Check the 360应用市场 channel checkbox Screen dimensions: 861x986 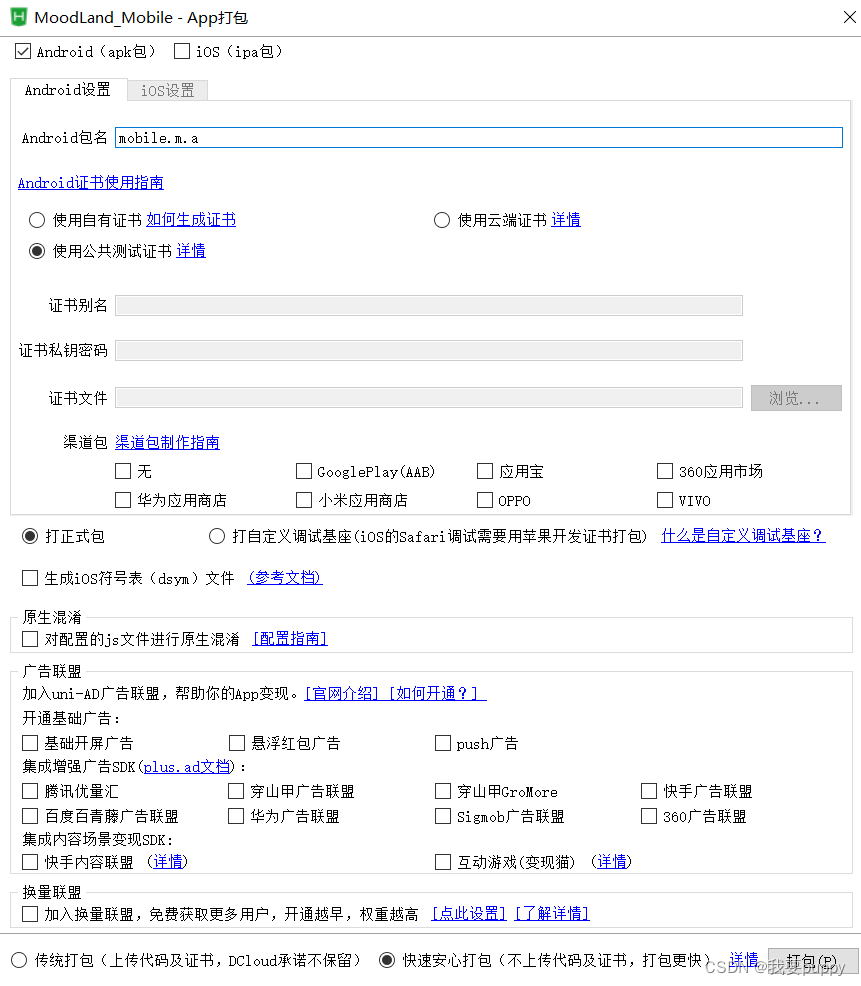(665, 471)
